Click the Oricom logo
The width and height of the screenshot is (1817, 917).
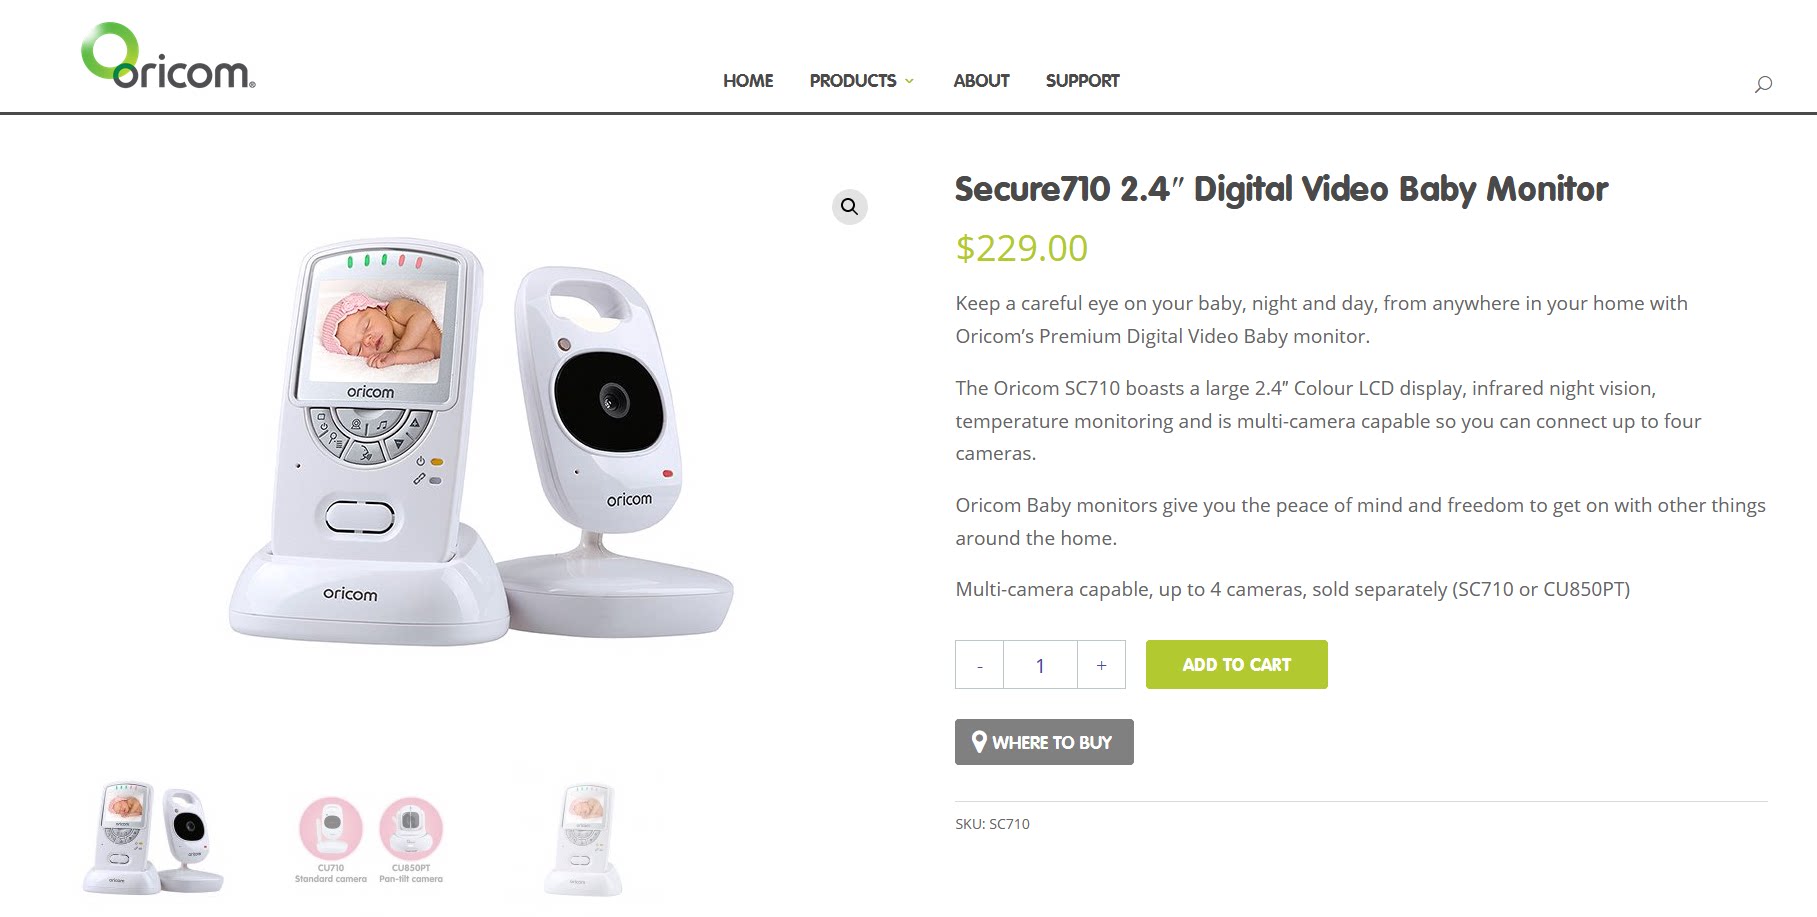point(168,56)
